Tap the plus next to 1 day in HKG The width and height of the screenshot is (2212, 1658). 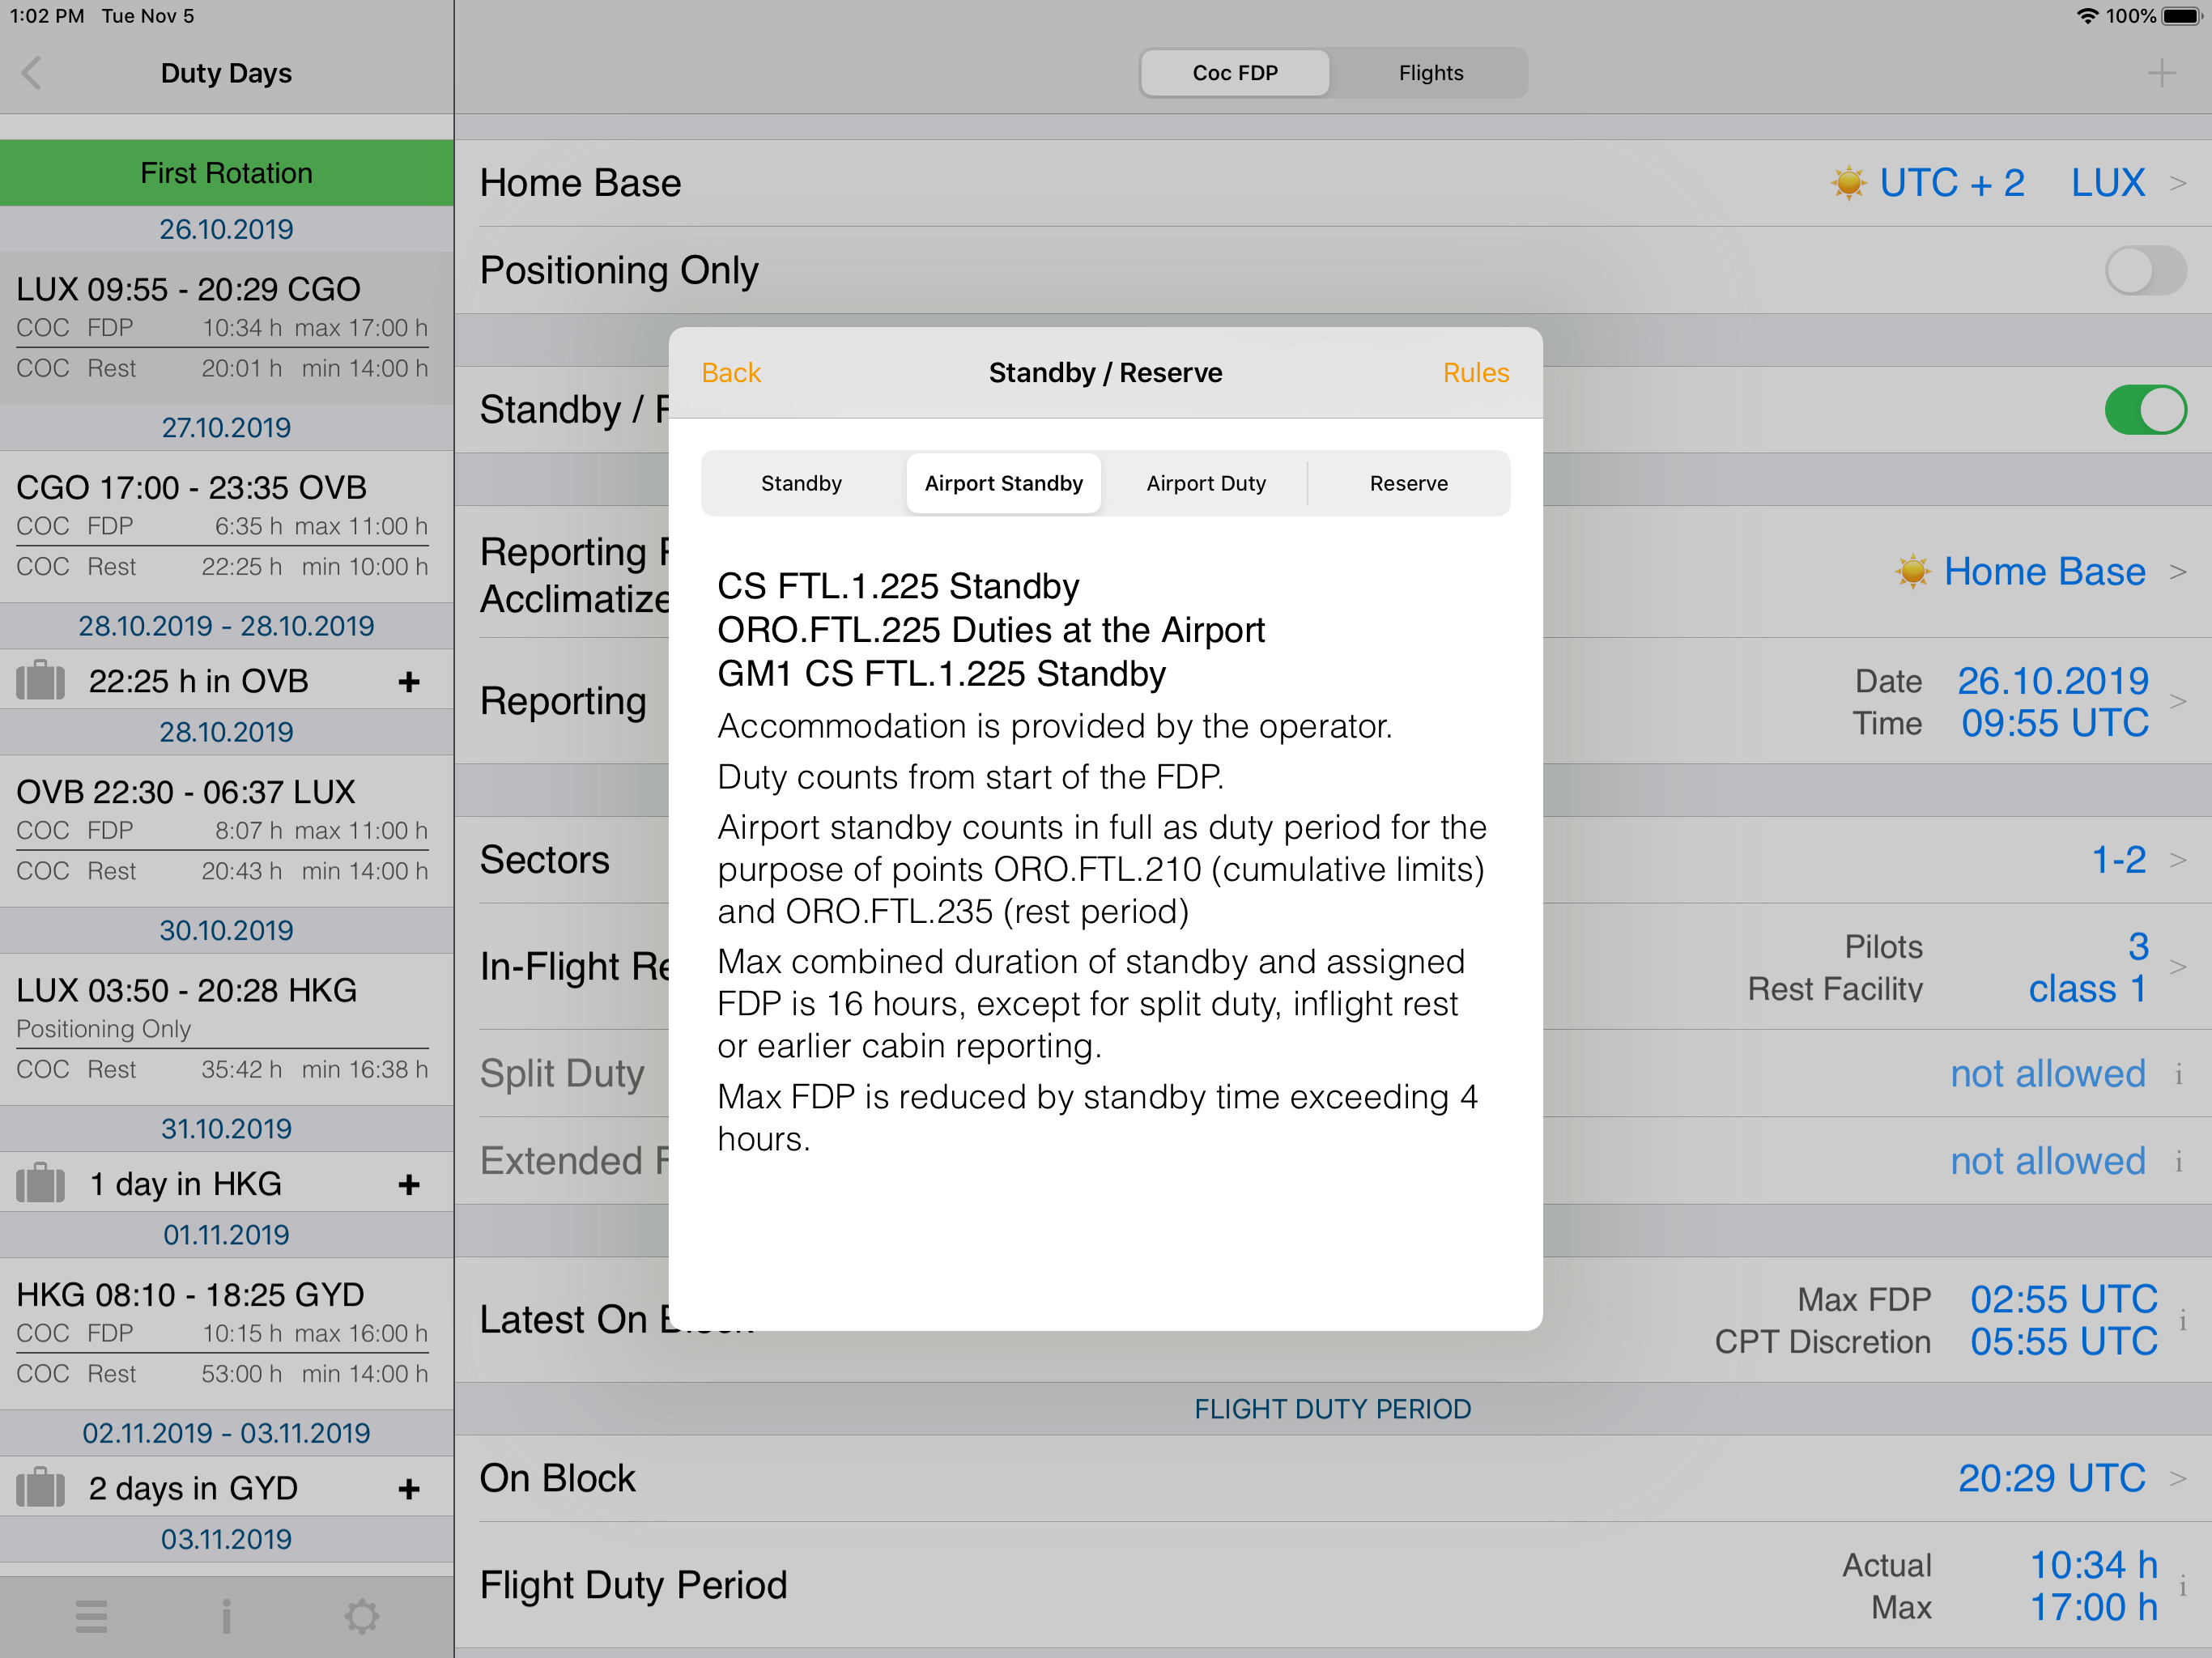(408, 1185)
